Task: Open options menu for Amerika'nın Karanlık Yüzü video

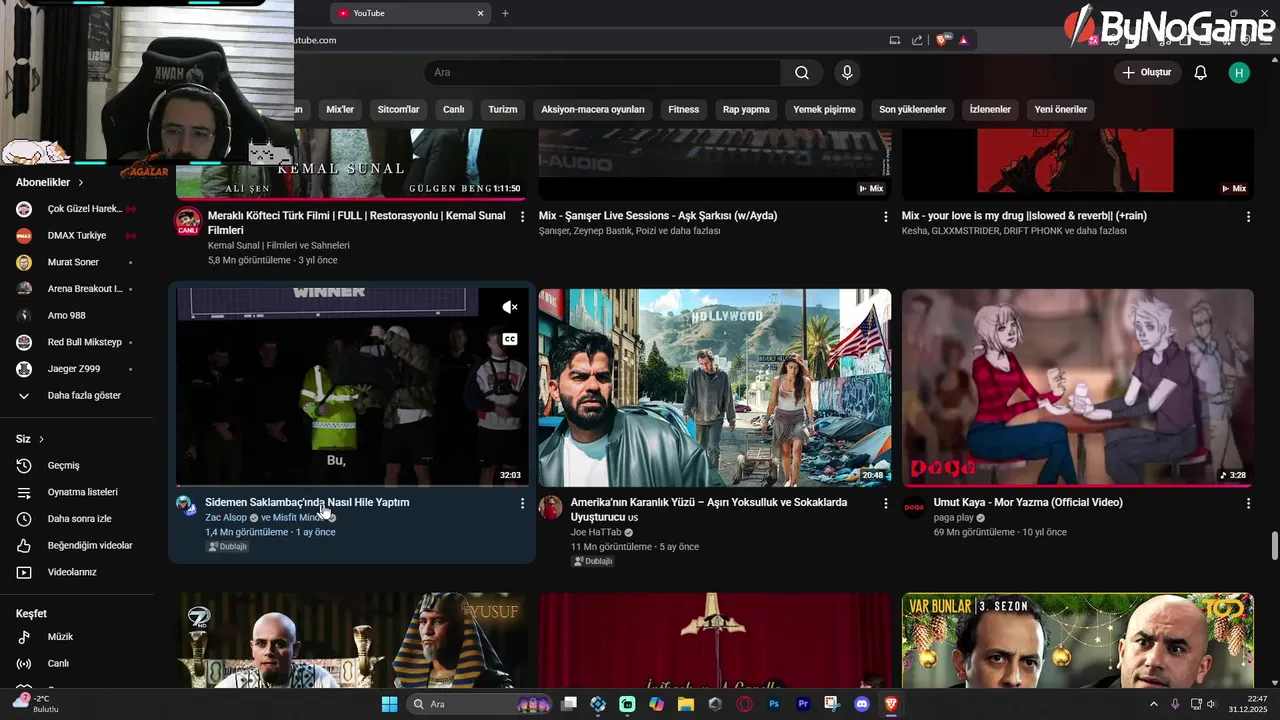Action: [885, 503]
